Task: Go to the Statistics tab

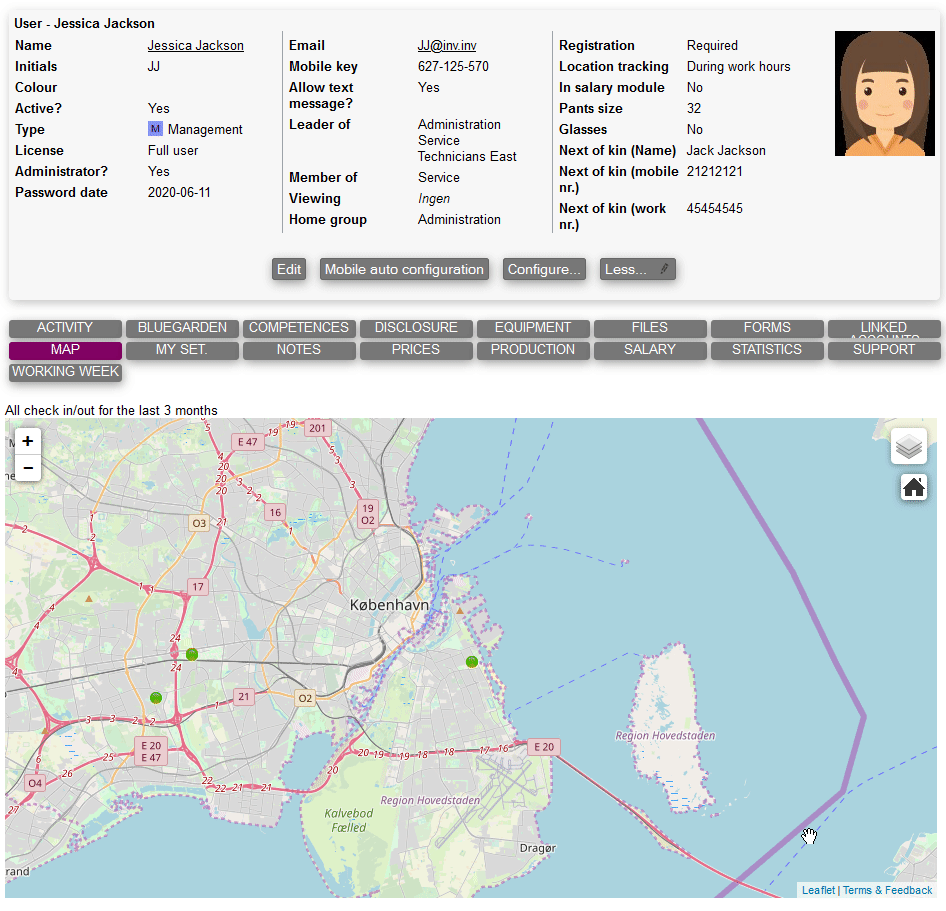Action: (766, 350)
